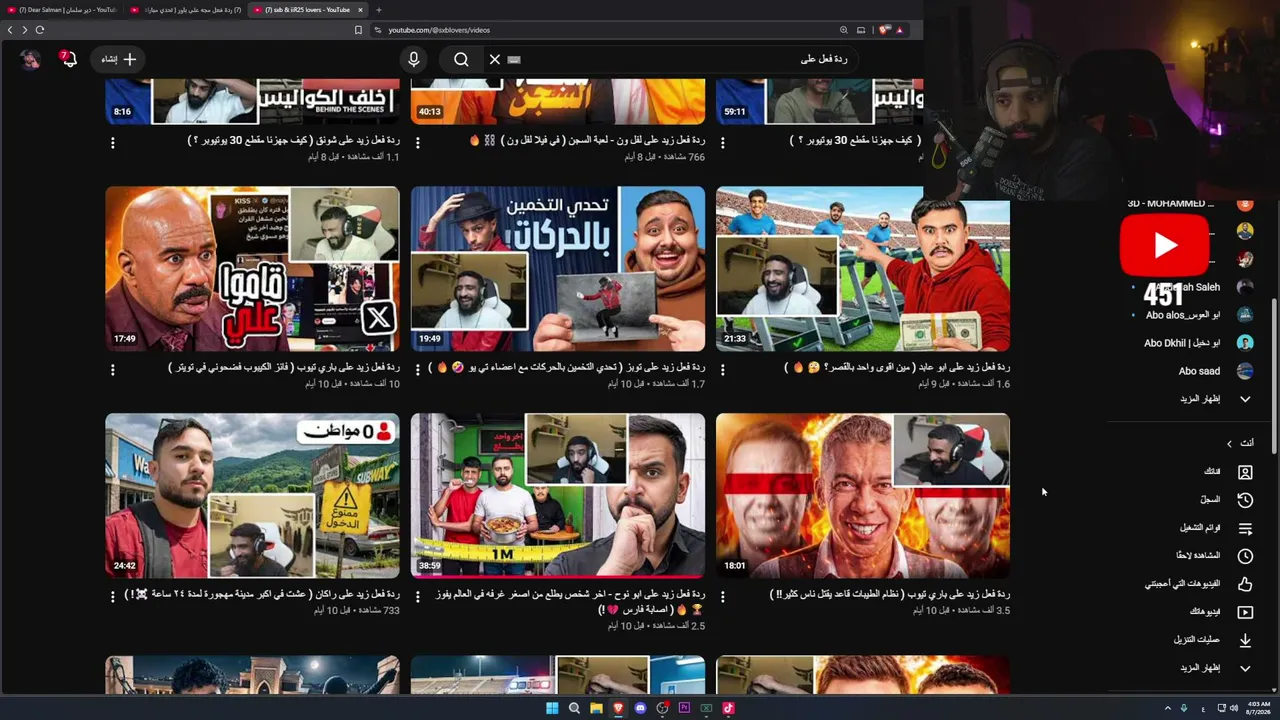Open Adobe Premiere Pro from the taskbar
Screen dimensions: 1280x720
tap(684, 708)
